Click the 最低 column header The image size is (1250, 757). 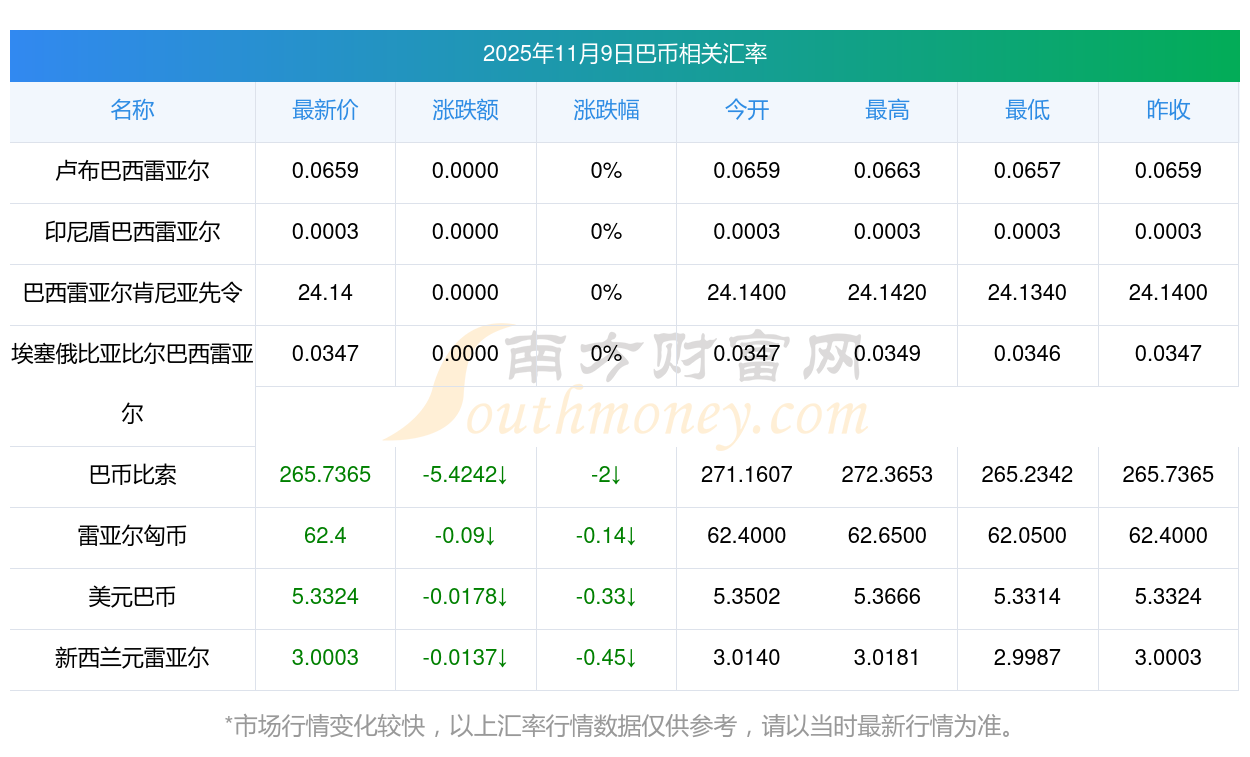[x=1027, y=111]
